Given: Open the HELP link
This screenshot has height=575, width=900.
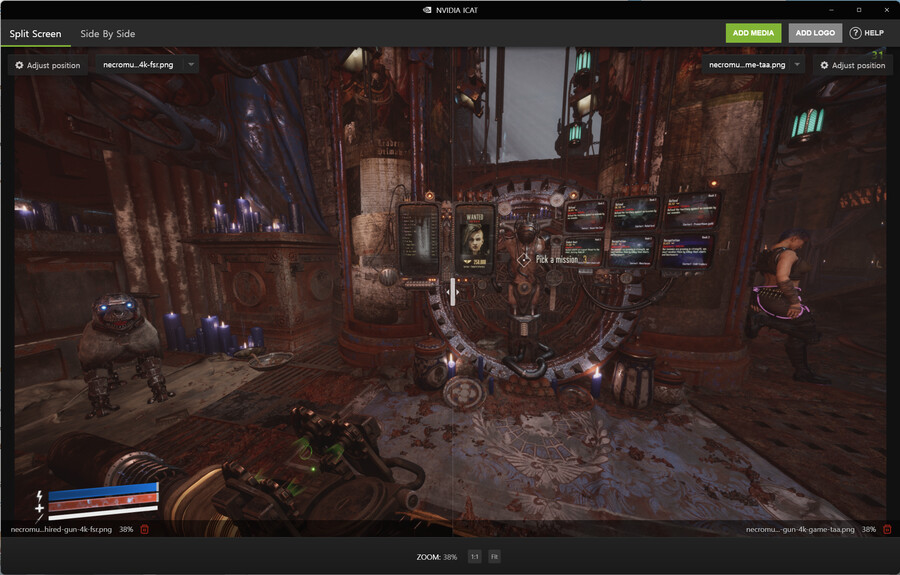Looking at the screenshot, I should pyautogui.click(x=867, y=33).
